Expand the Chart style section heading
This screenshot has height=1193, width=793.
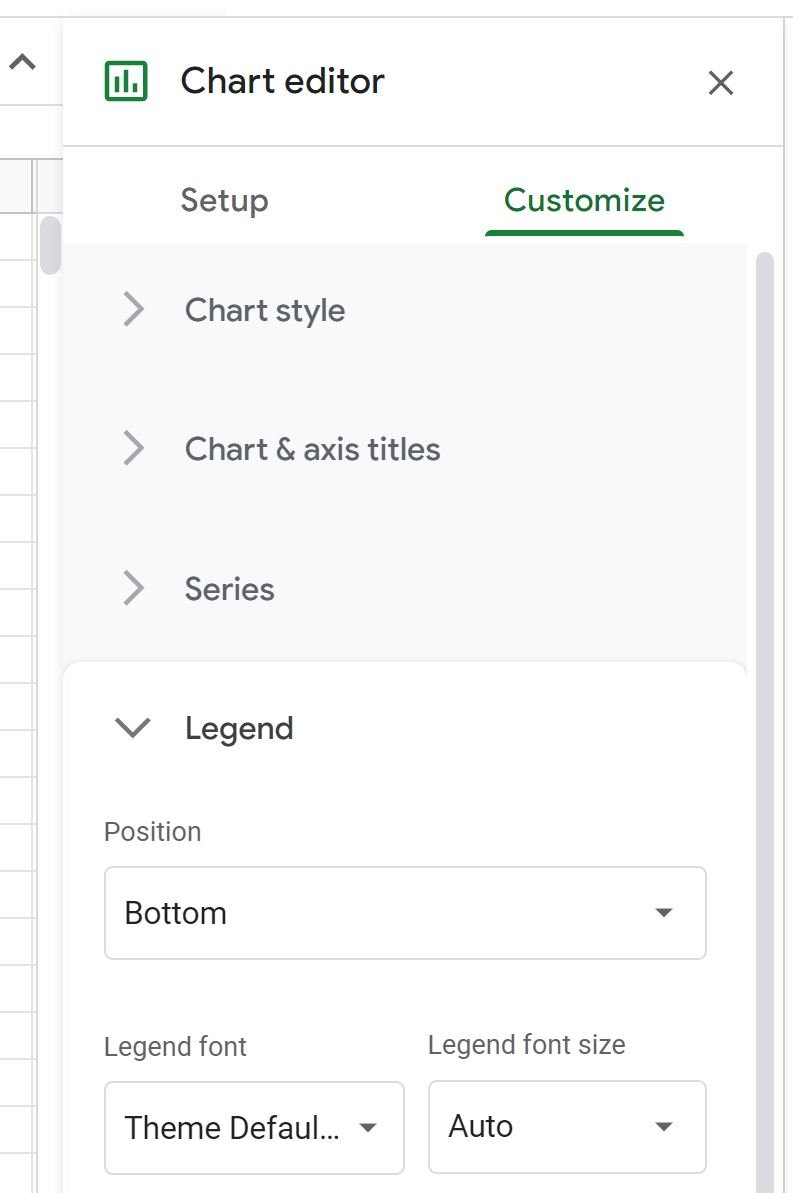[x=265, y=310]
